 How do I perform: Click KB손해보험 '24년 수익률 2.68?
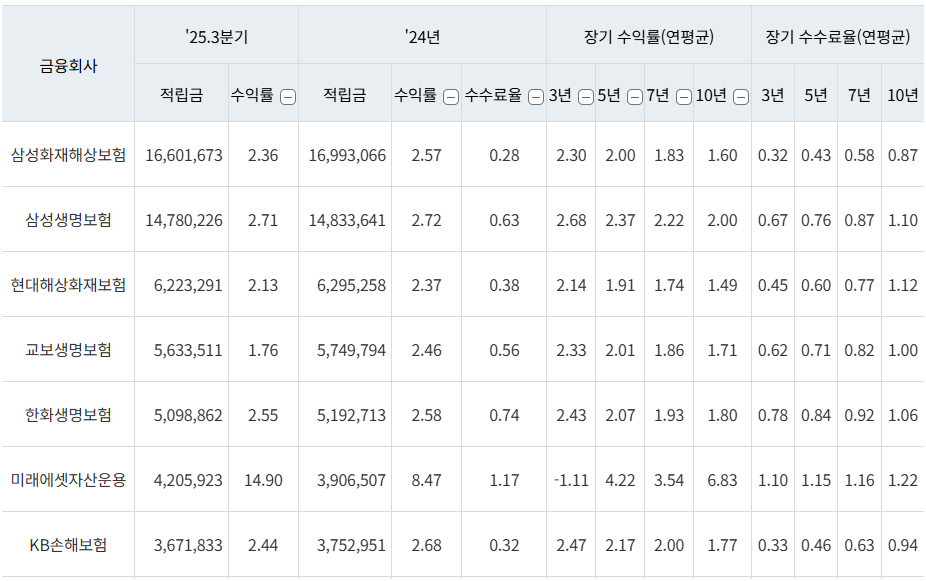point(426,545)
